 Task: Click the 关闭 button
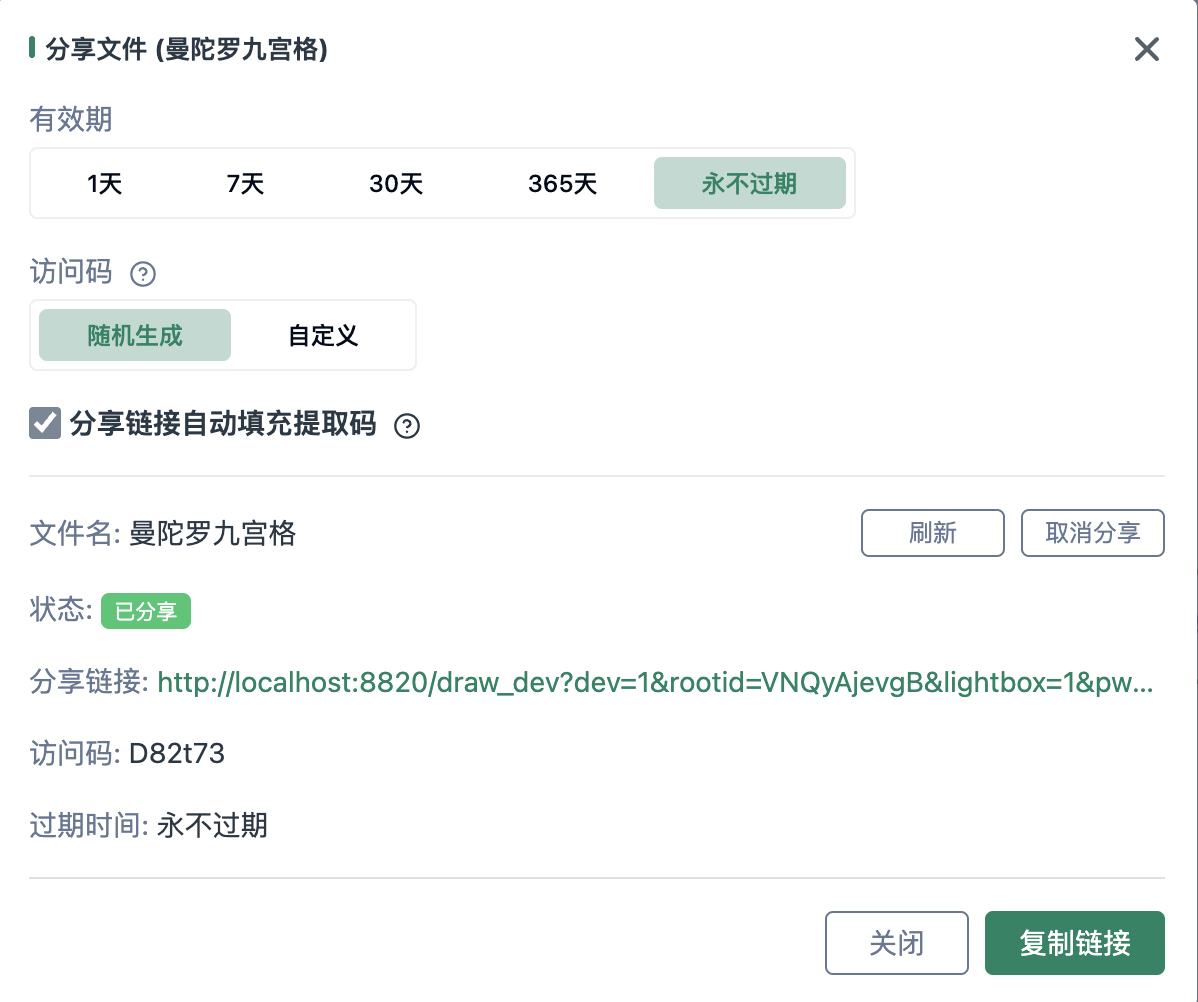pos(896,942)
